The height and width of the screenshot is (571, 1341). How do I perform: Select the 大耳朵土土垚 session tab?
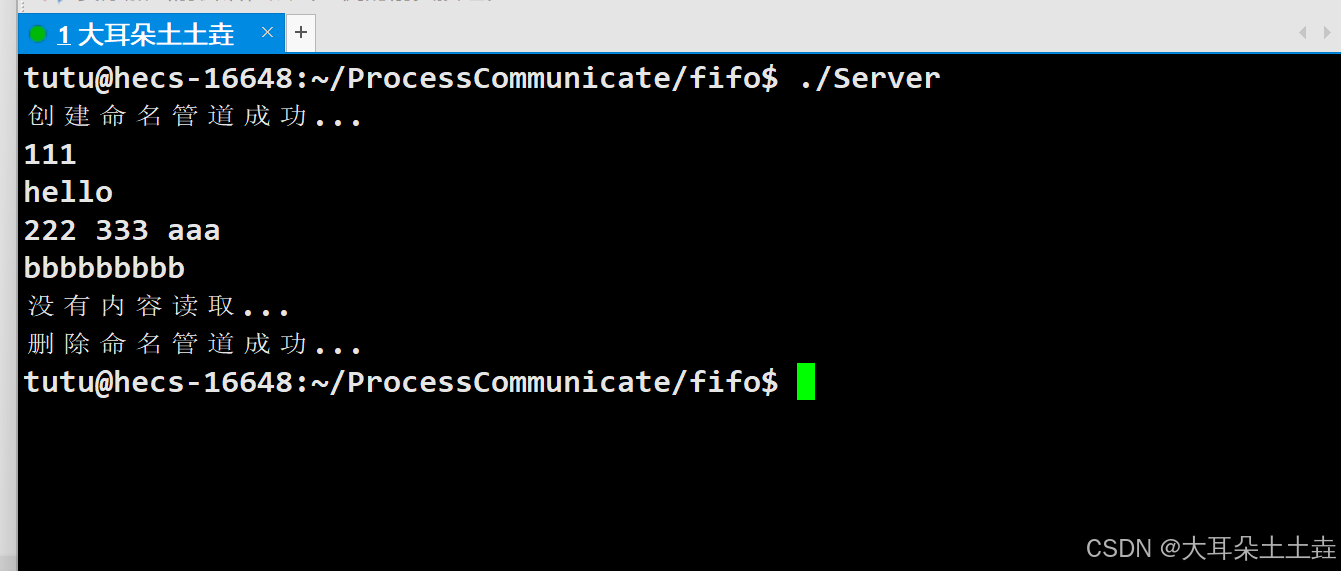coord(155,35)
